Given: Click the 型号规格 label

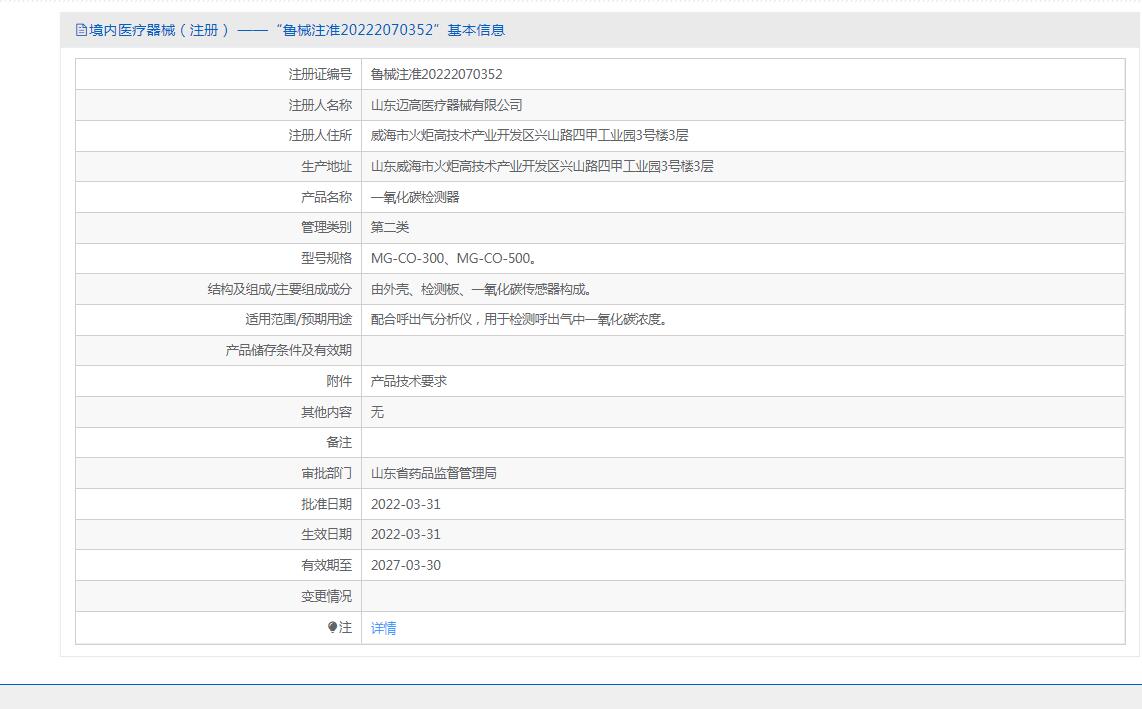Looking at the screenshot, I should click(326, 258).
